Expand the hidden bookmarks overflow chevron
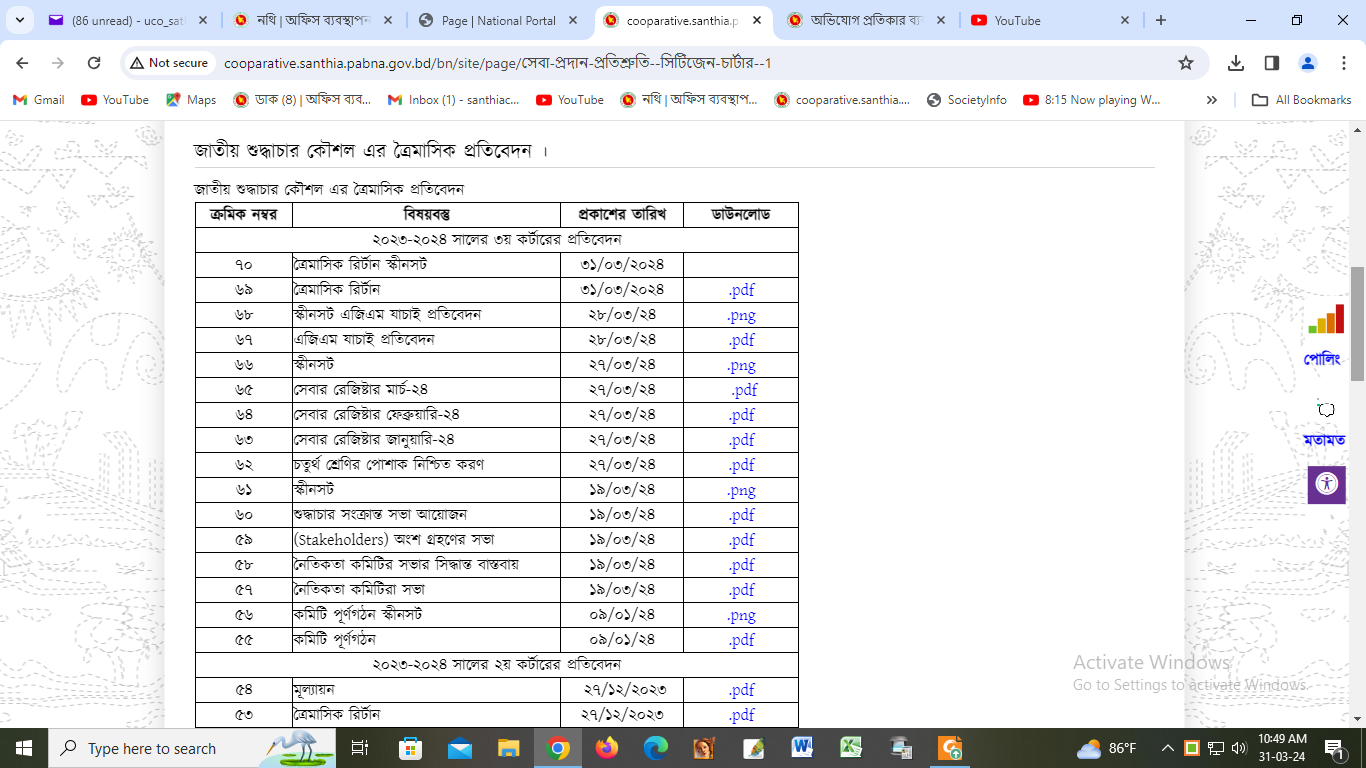The image size is (1366, 768). 1212,100
